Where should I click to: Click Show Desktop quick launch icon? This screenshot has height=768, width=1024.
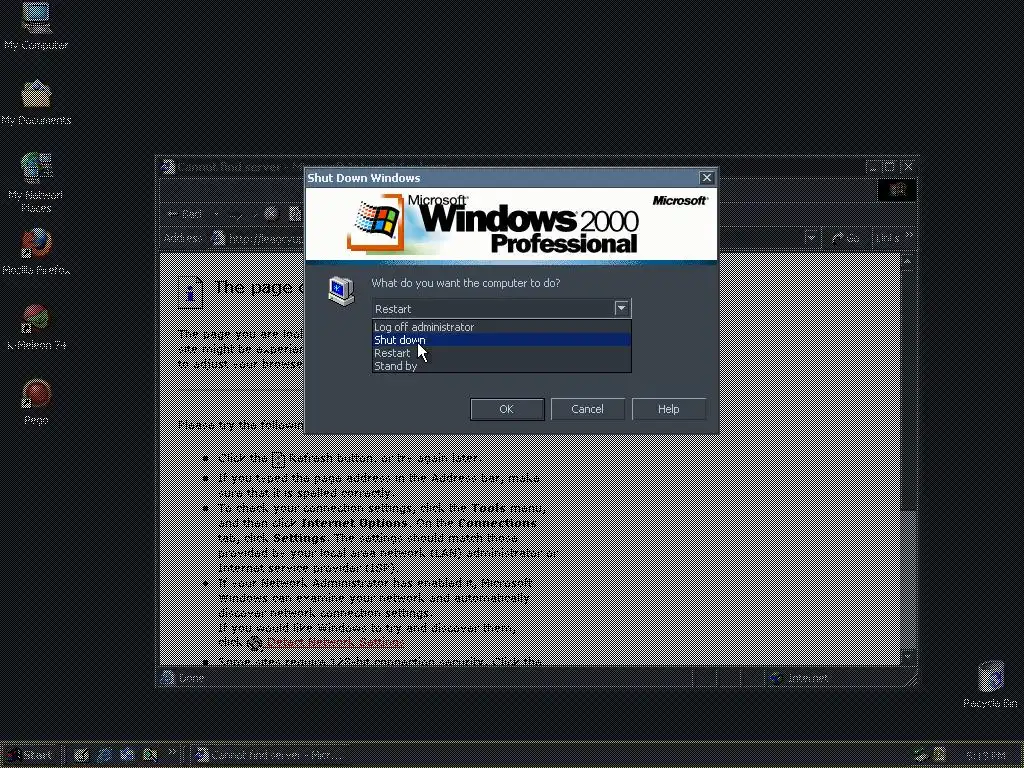point(81,755)
